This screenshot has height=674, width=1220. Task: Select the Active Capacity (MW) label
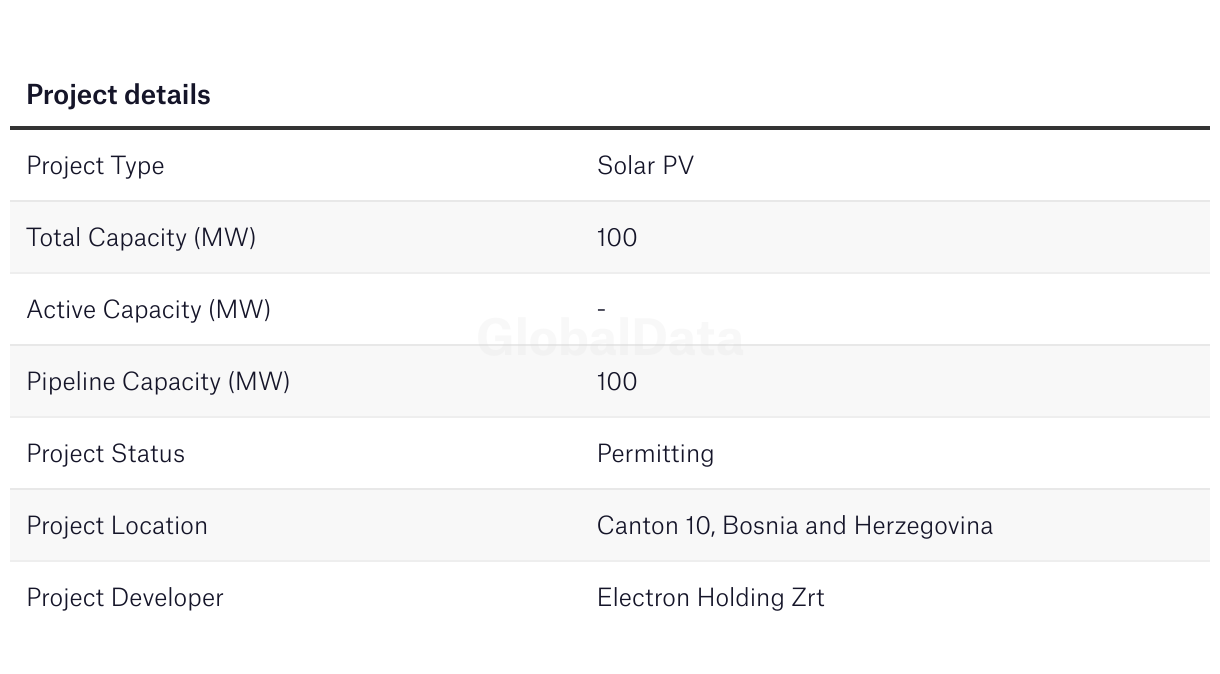(148, 310)
